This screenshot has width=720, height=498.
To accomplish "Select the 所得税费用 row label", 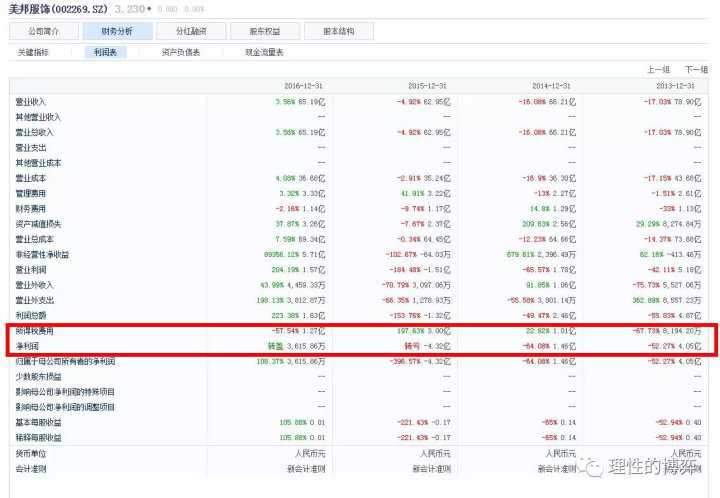I will pos(34,331).
